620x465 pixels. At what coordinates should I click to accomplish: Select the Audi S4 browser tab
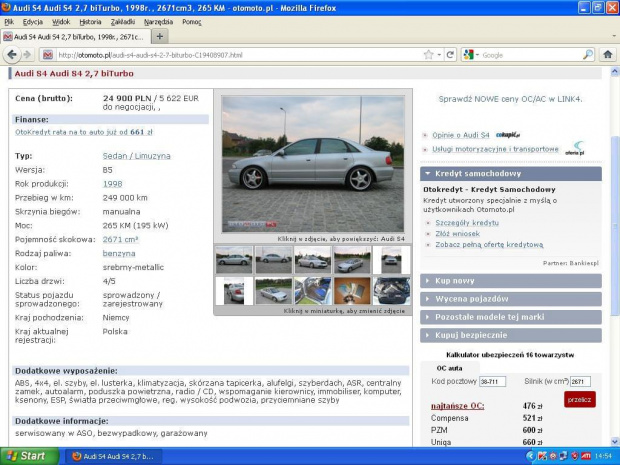[x=75, y=37]
